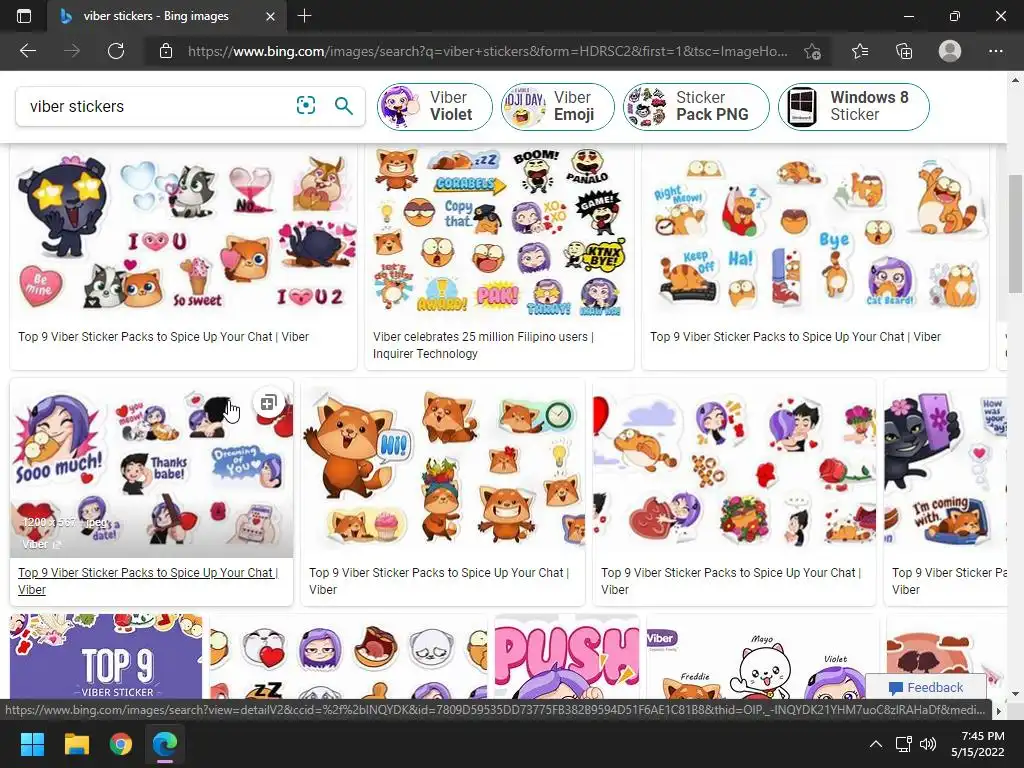Open the Favorites list icon

tap(860, 51)
